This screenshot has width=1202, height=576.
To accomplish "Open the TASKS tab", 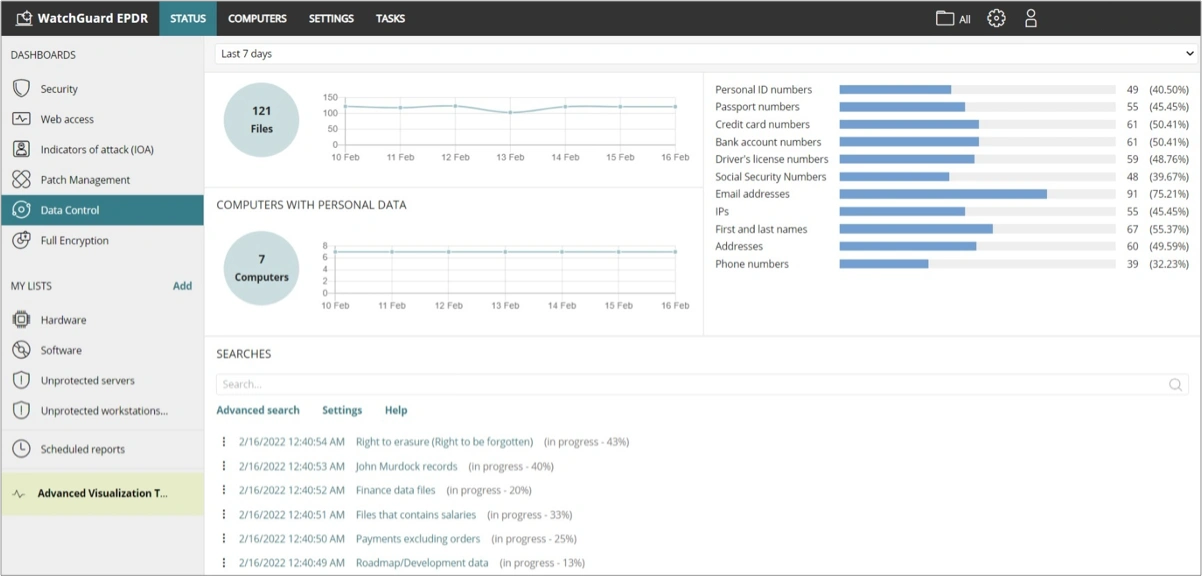I will pos(390,18).
